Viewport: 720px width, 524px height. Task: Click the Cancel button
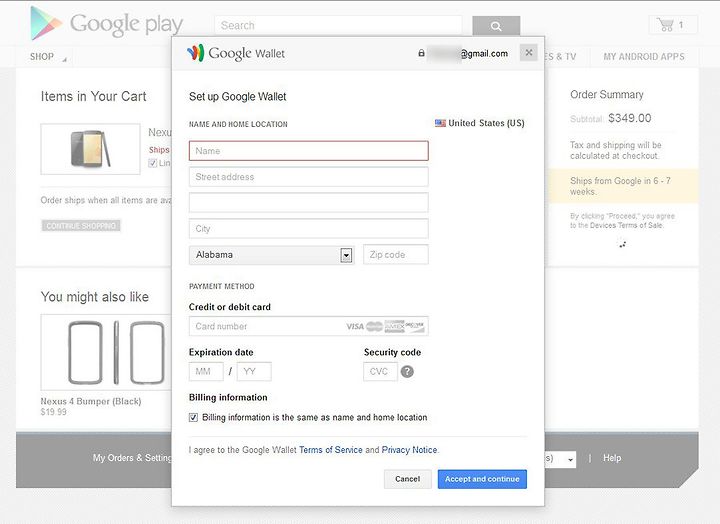(x=408, y=479)
